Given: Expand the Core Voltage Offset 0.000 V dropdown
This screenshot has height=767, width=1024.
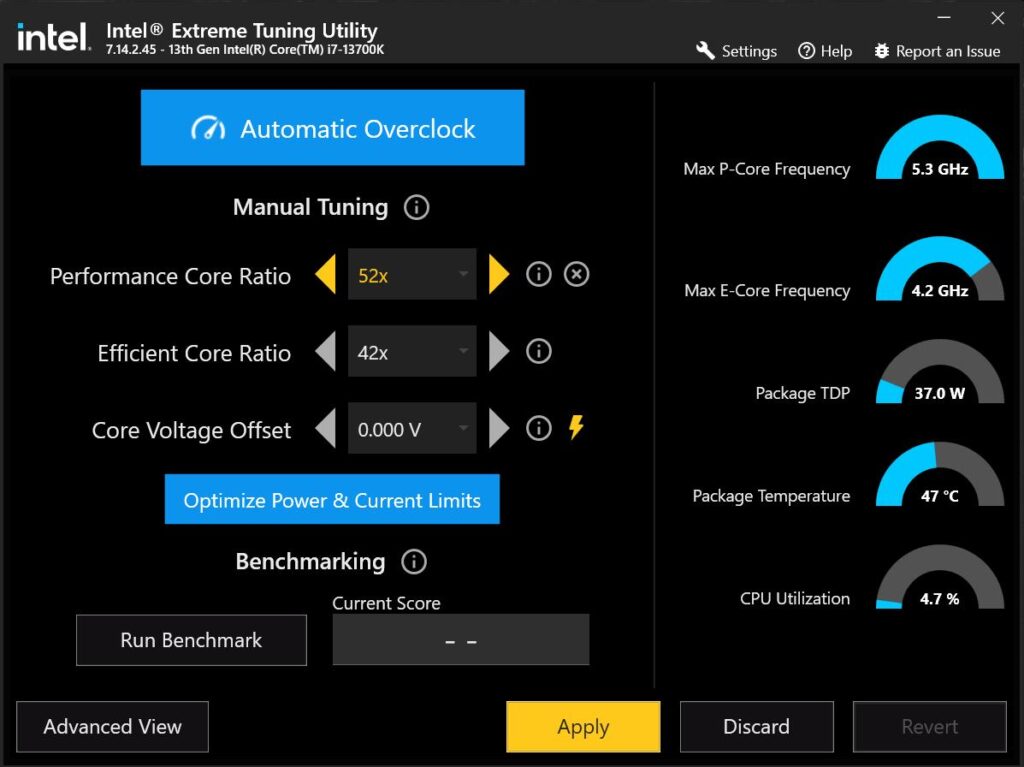Looking at the screenshot, I should 412,429.
